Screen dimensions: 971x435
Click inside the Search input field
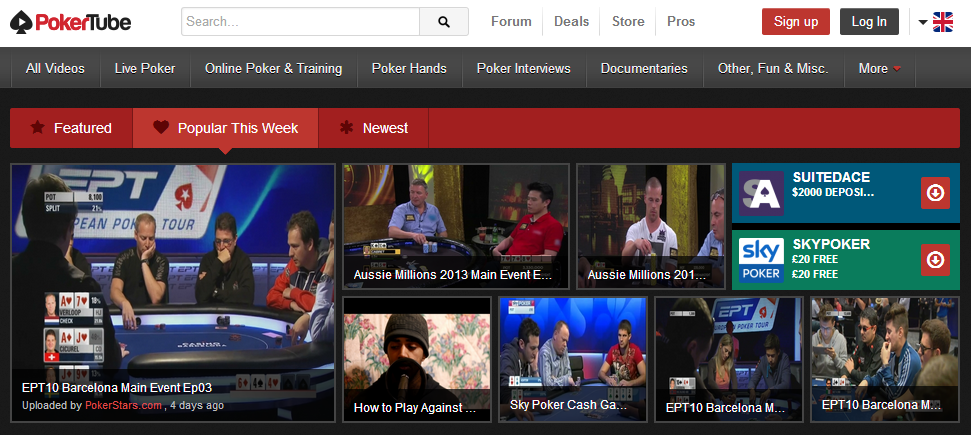[300, 21]
